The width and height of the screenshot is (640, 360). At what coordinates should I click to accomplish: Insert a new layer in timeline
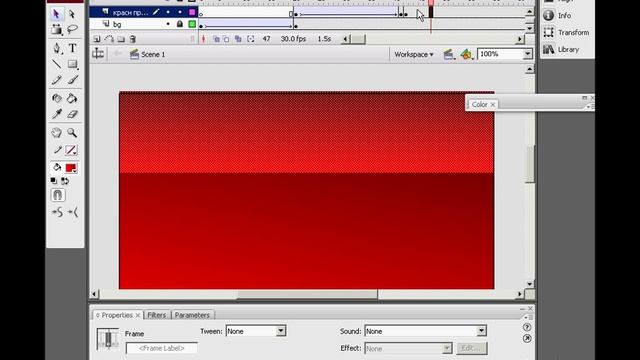97,39
